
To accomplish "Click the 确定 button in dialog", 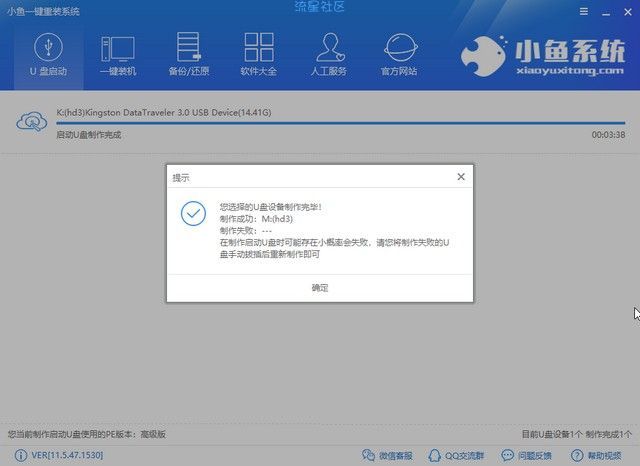I will pos(320,288).
